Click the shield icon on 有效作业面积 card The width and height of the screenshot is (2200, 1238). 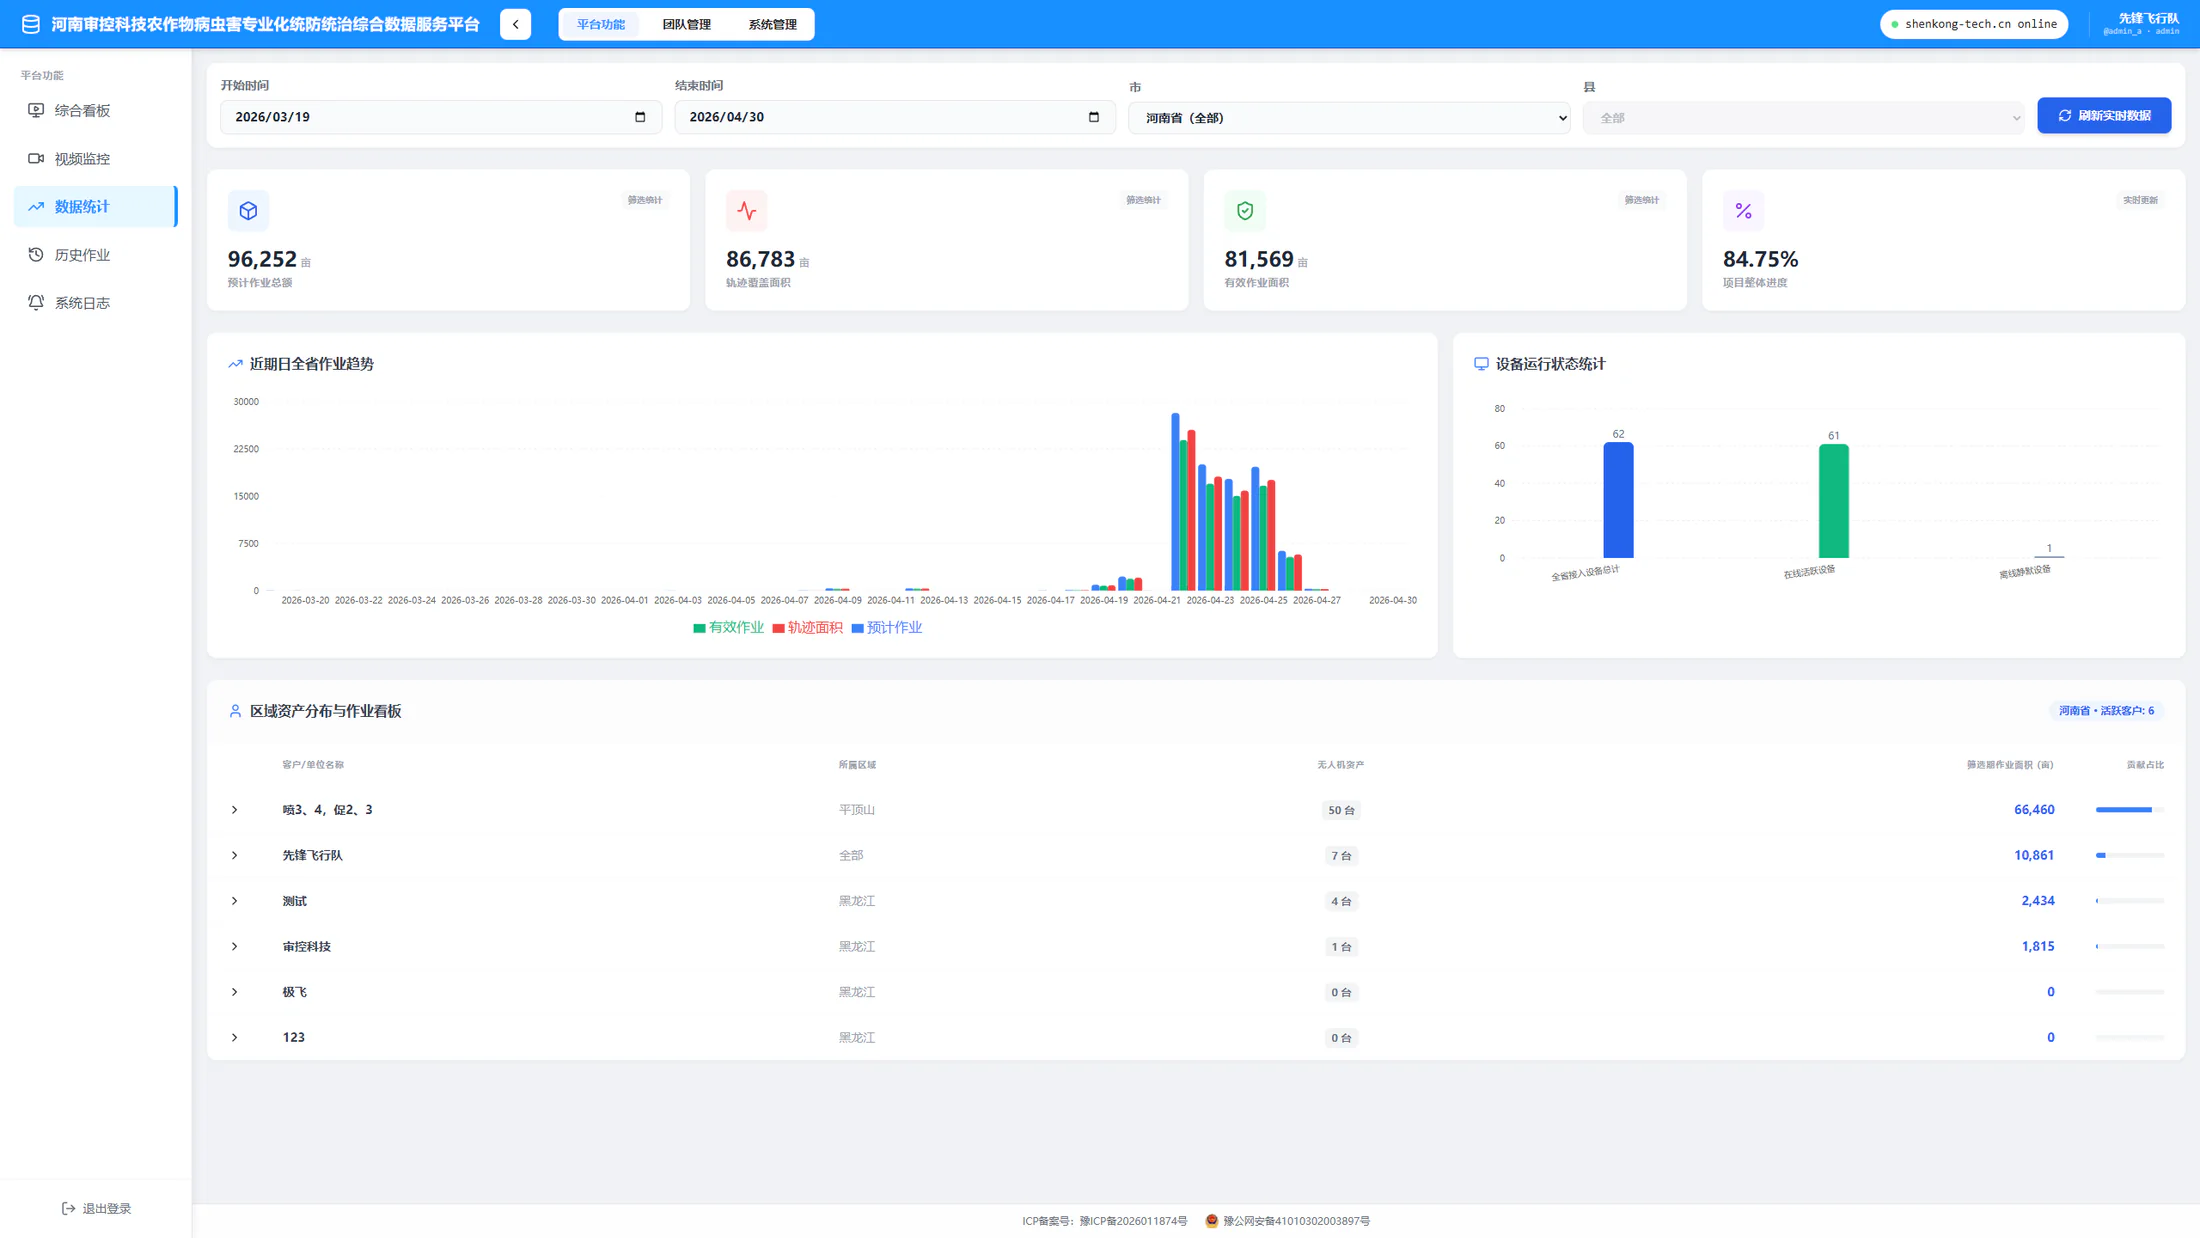pos(1245,211)
